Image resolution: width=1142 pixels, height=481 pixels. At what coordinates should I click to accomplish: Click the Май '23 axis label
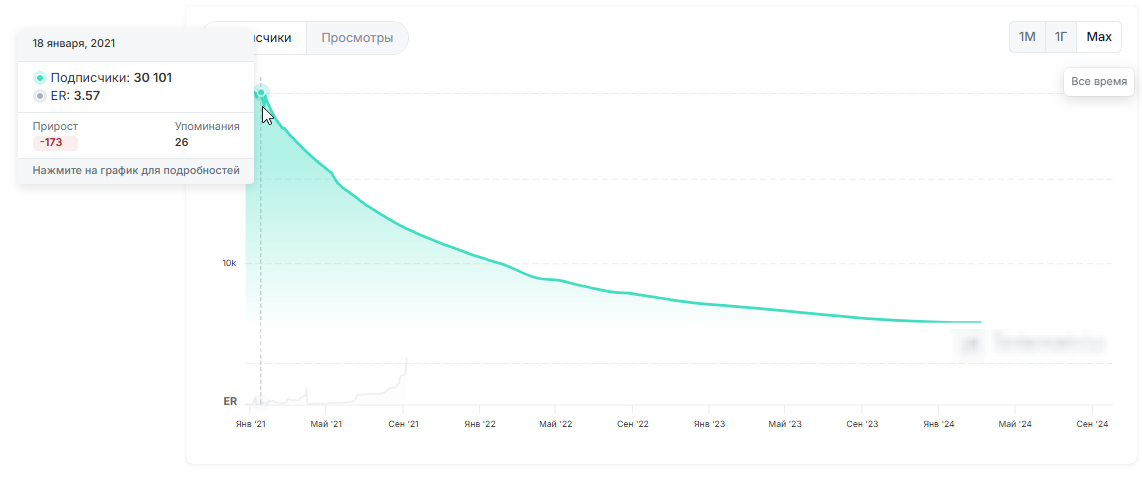[785, 425]
